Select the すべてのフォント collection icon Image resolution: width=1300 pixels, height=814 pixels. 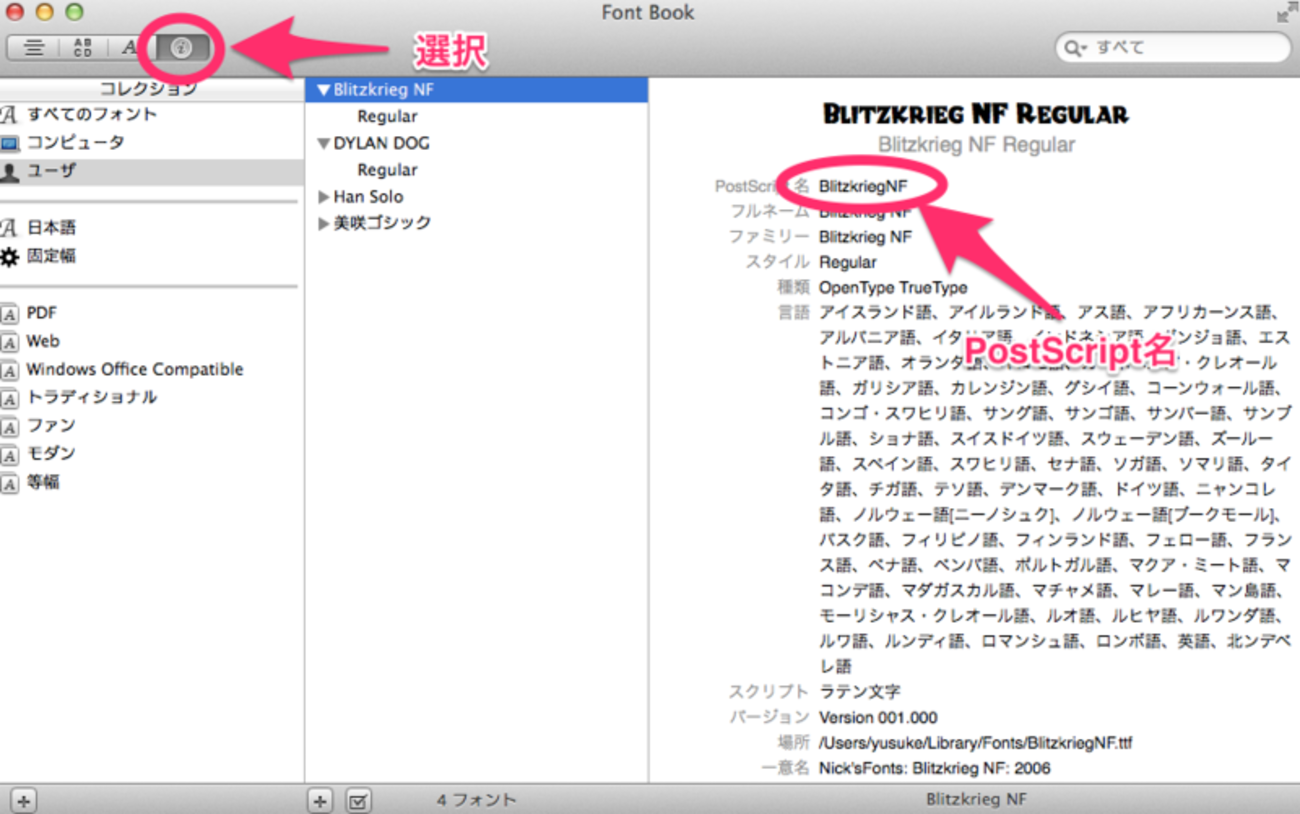[10, 115]
